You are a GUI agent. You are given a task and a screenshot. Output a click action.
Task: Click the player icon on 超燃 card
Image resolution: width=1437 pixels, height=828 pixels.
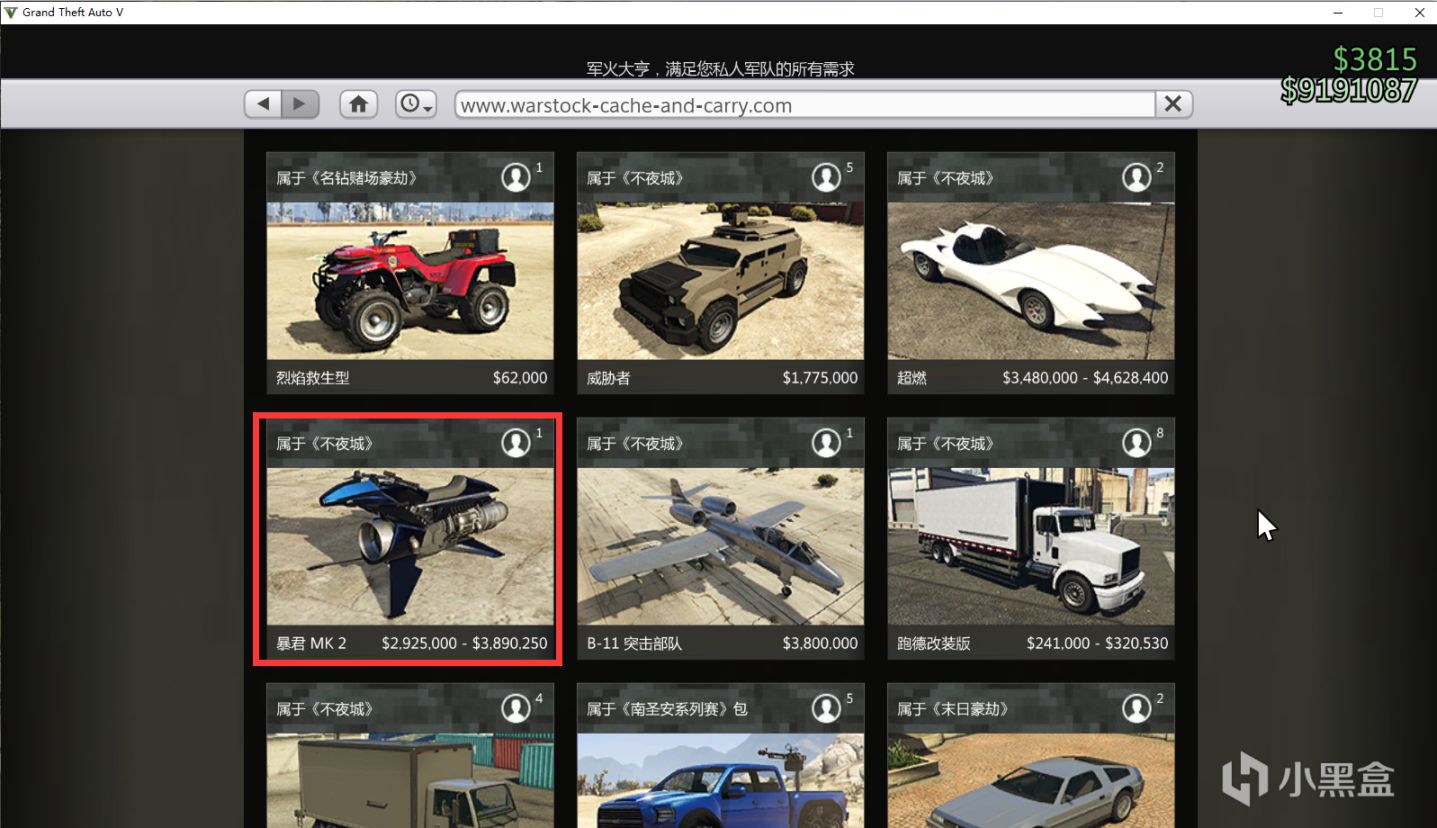(1136, 178)
